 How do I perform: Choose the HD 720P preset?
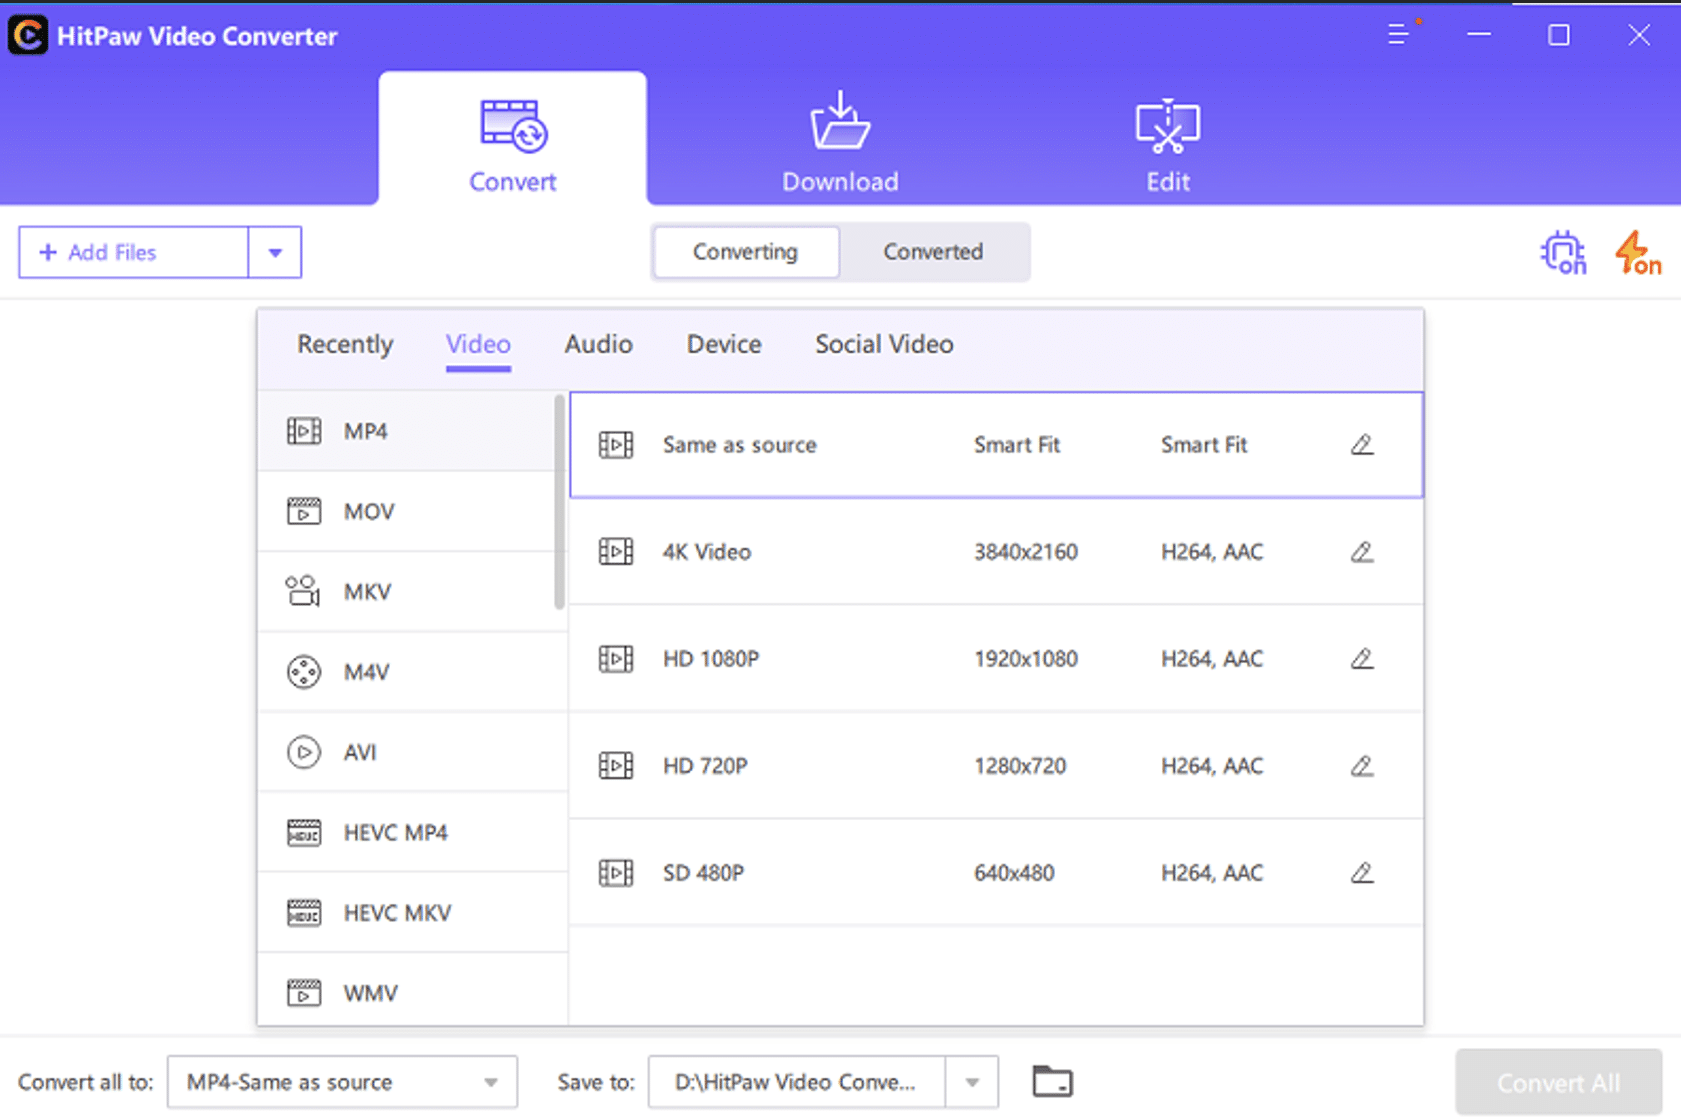(x=996, y=766)
